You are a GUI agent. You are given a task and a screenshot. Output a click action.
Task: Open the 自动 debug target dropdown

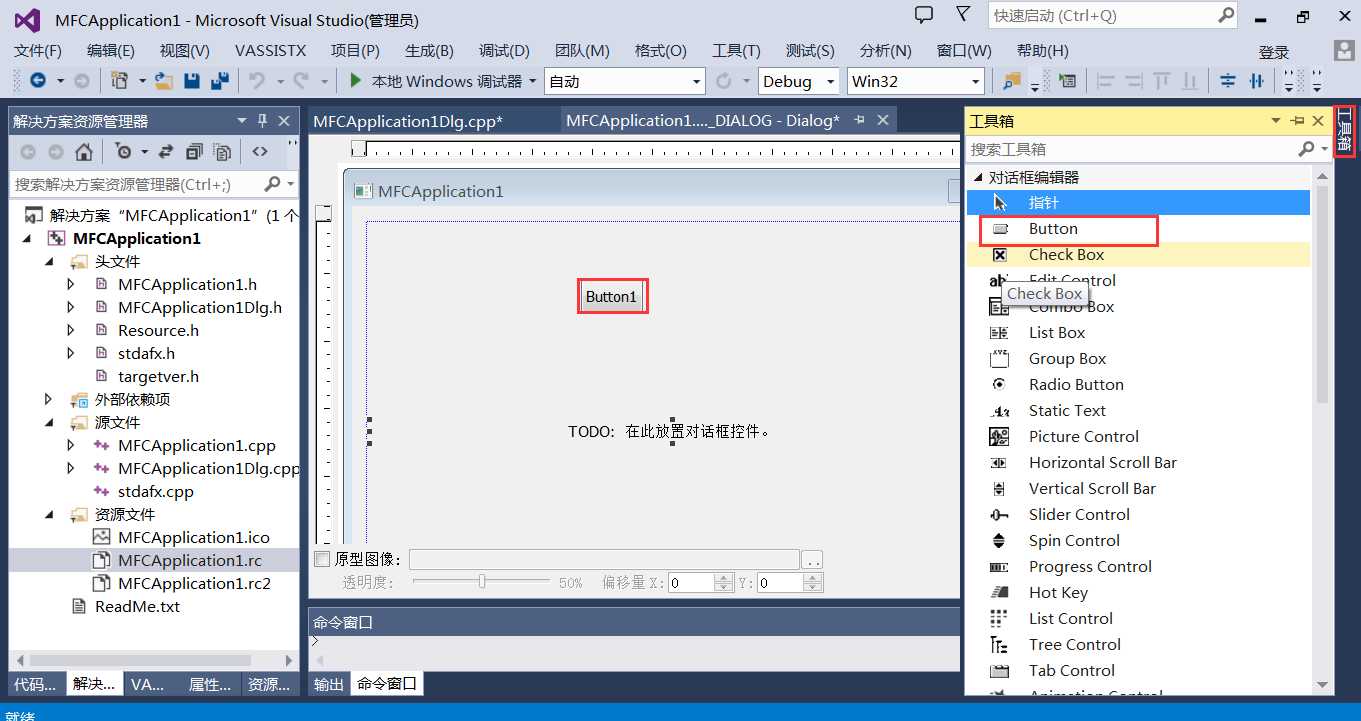point(697,81)
